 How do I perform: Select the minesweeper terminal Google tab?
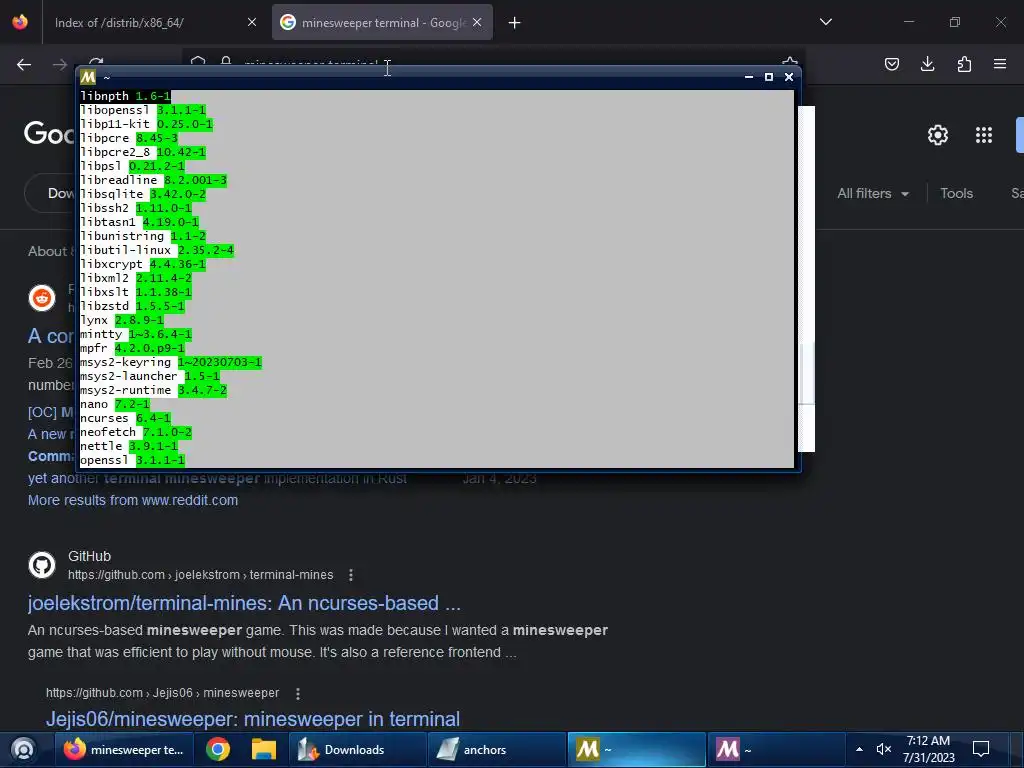[382, 23]
